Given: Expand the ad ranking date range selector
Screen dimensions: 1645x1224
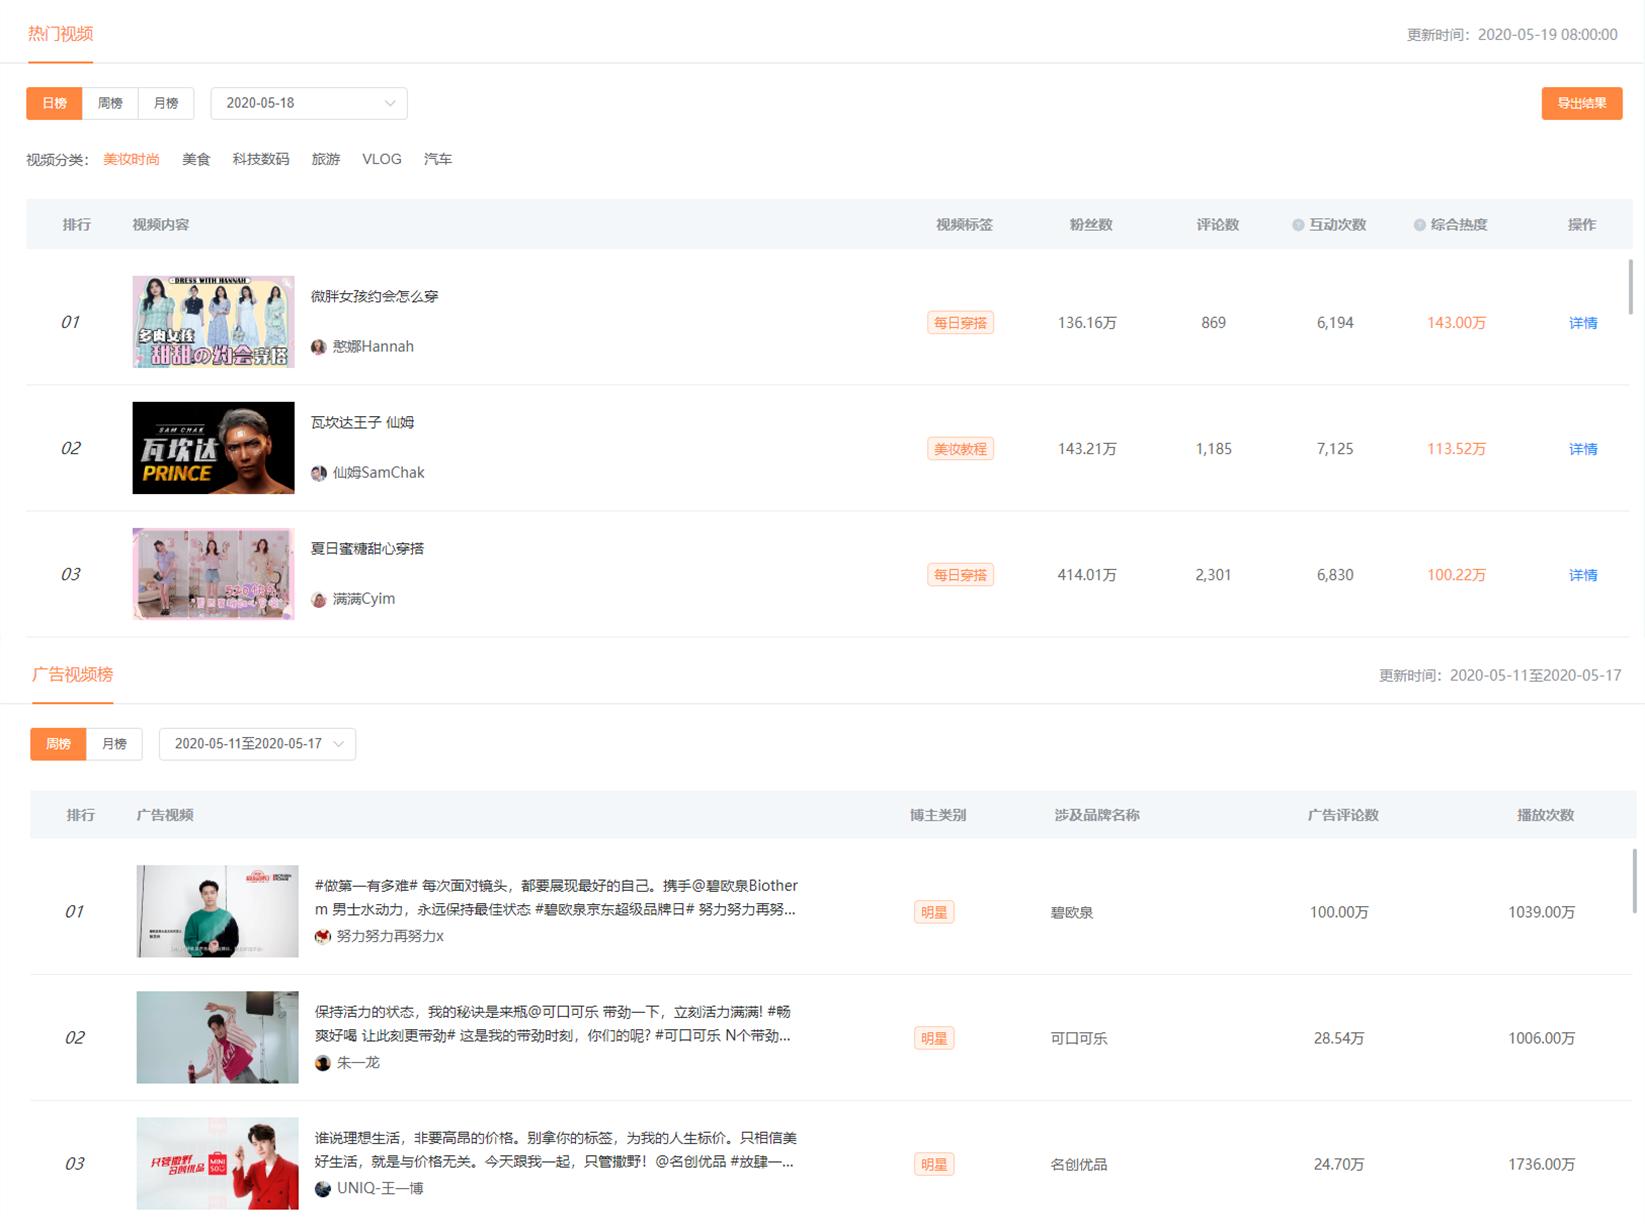Looking at the screenshot, I should 257,744.
